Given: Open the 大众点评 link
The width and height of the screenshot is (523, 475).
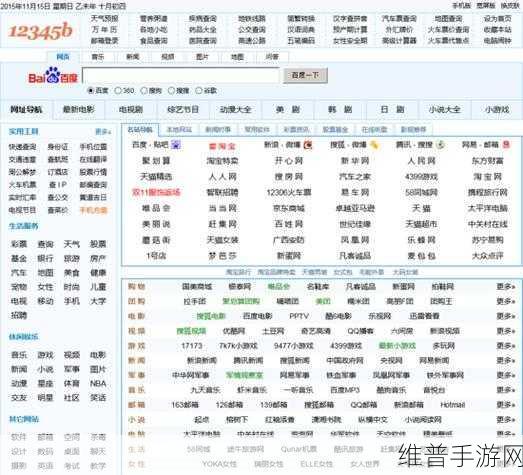Looking at the screenshot, I should [488, 256].
